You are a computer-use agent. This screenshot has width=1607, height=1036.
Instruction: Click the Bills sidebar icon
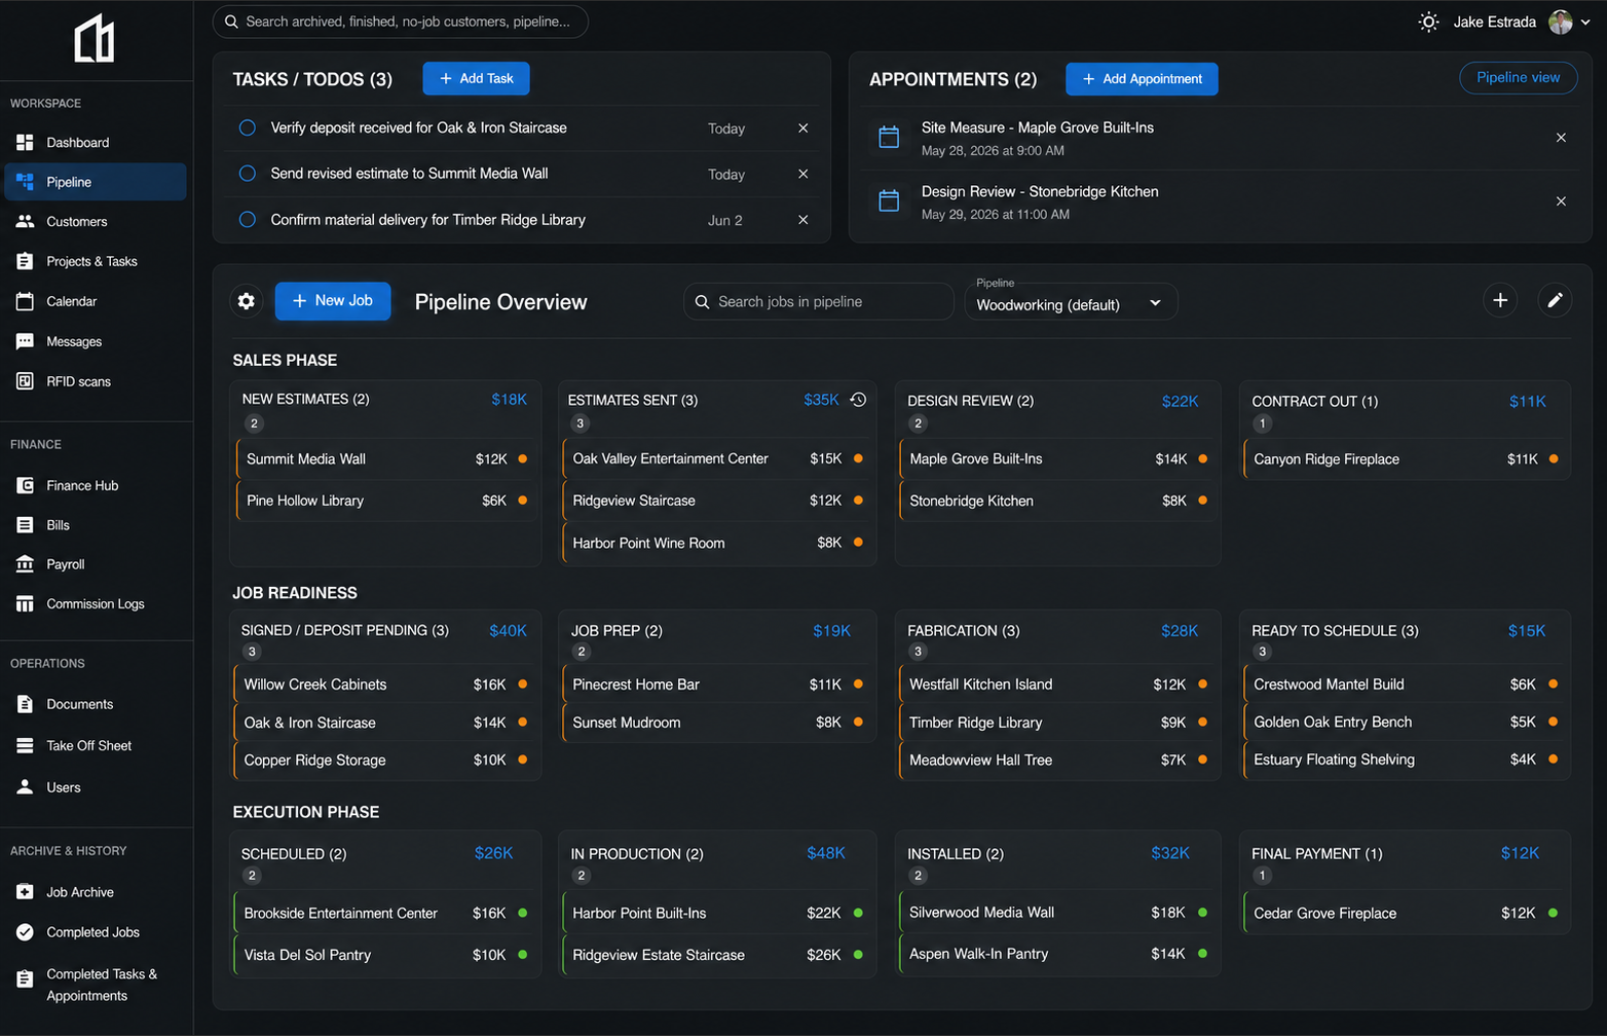pos(25,525)
